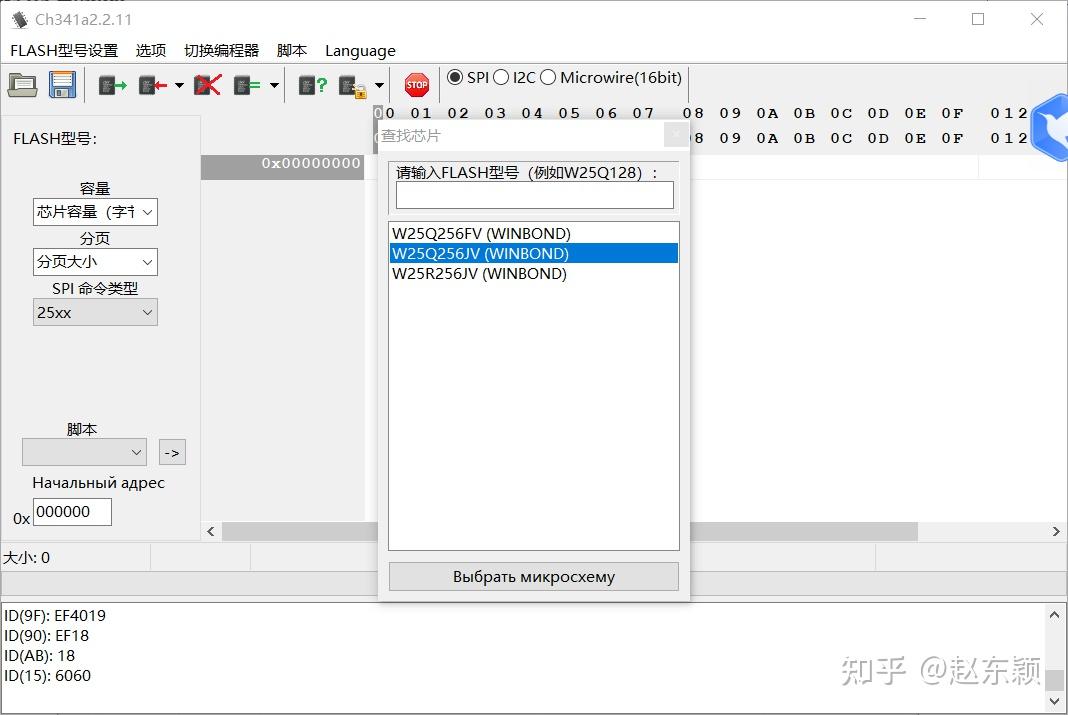Select W25Q256FV (WINBOND) in the list
Viewport: 1068px width, 715px height.
tap(534, 234)
